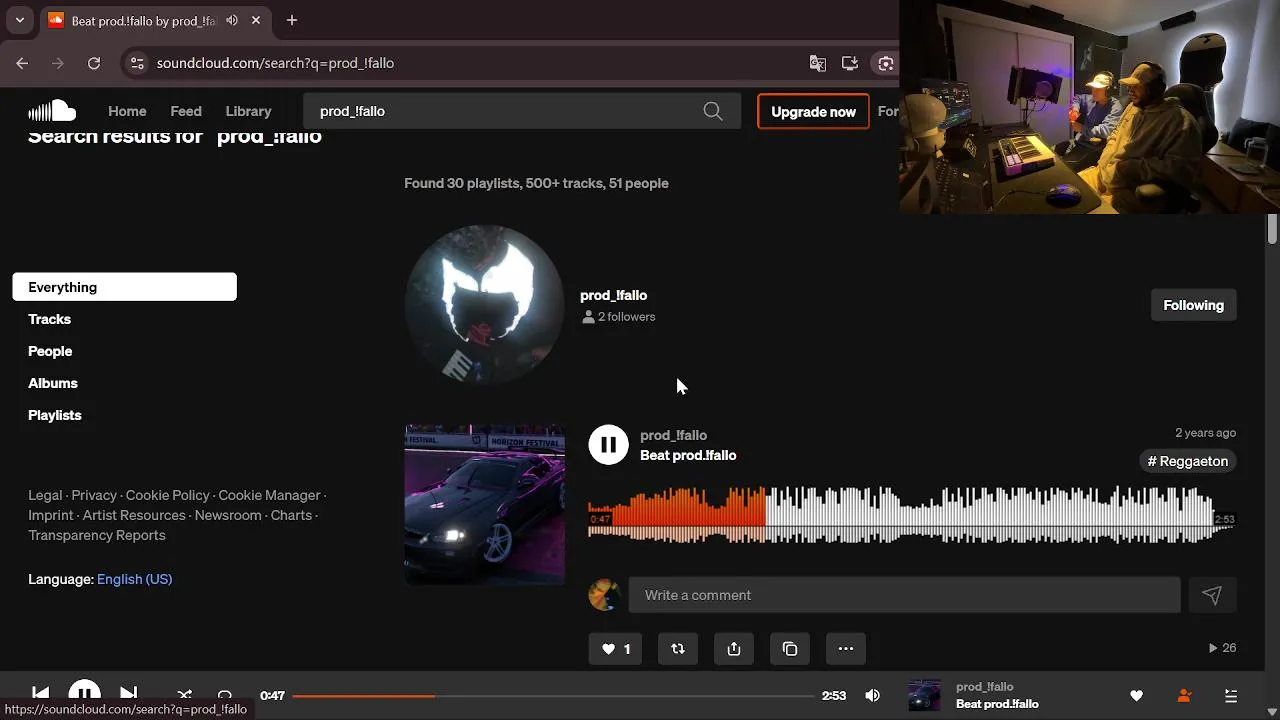Click the Write a comment field
This screenshot has width=1280, height=720.
[905, 595]
